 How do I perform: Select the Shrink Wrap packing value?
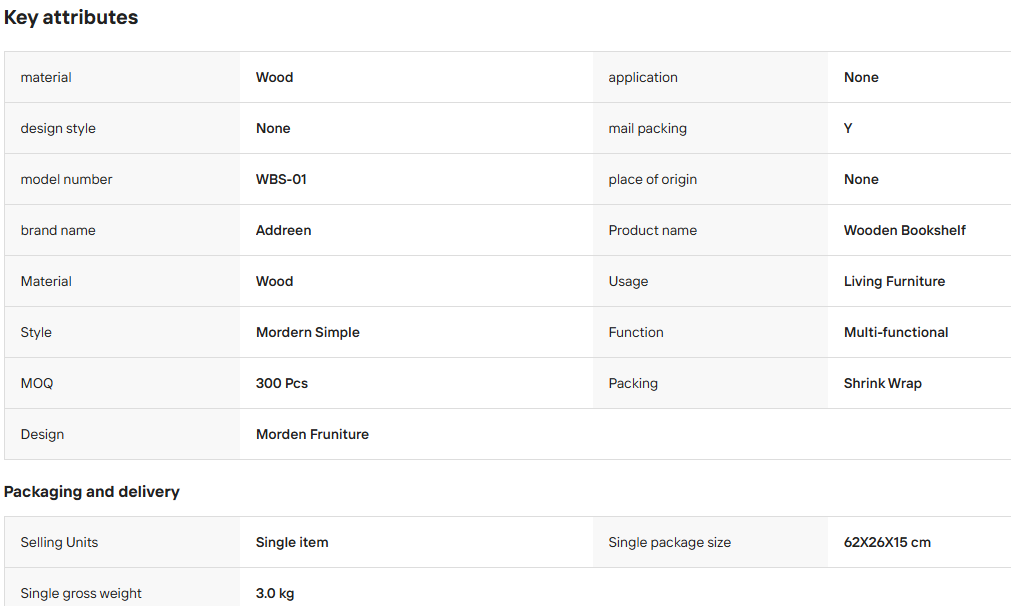(x=883, y=383)
